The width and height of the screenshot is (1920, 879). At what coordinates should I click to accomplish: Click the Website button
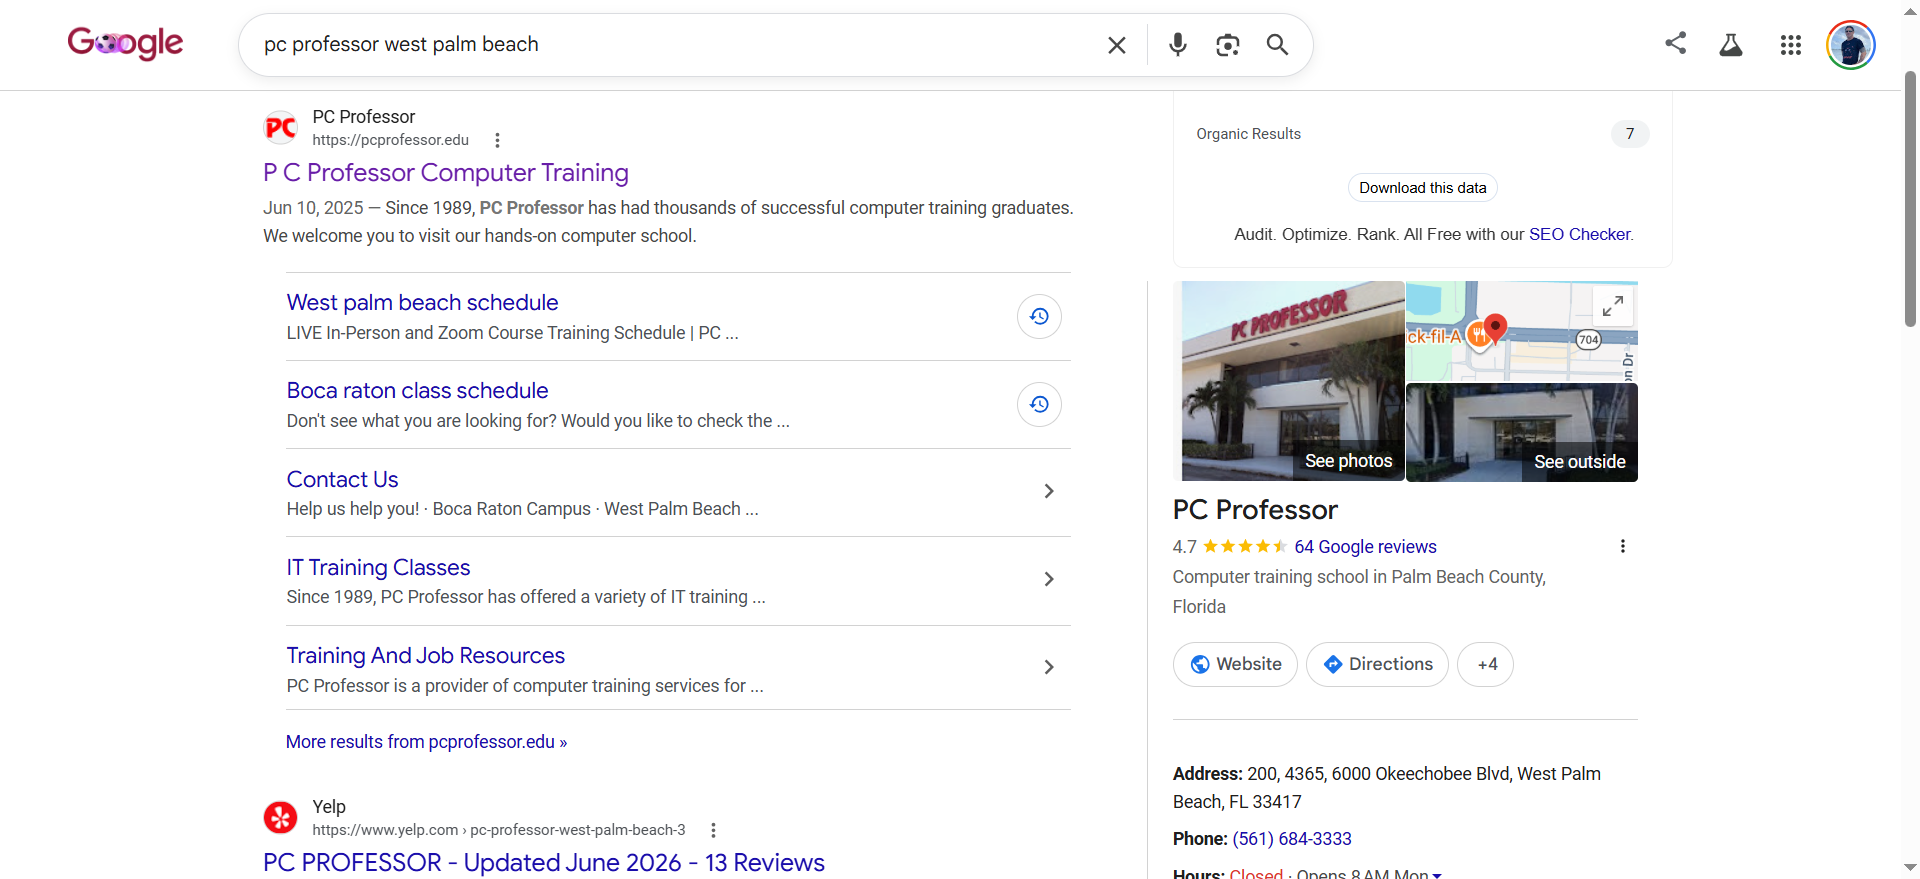pyautogui.click(x=1235, y=664)
